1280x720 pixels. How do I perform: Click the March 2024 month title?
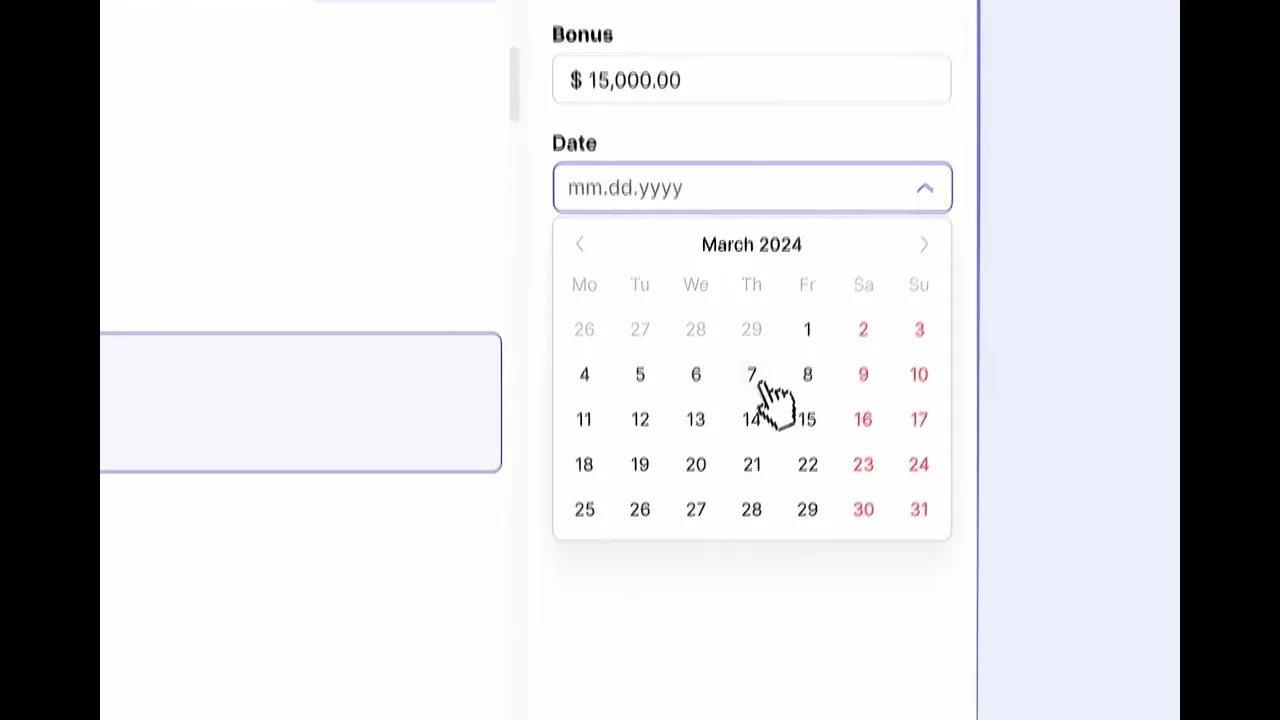tap(751, 244)
